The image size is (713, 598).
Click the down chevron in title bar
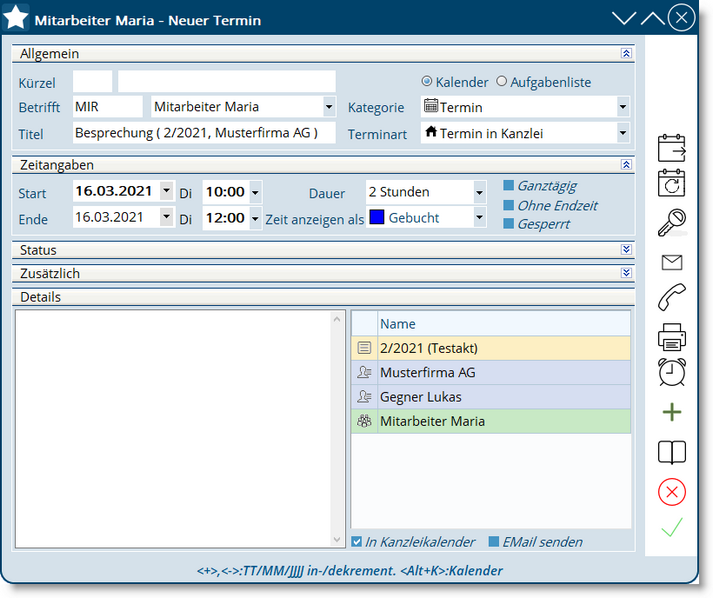(x=623, y=18)
